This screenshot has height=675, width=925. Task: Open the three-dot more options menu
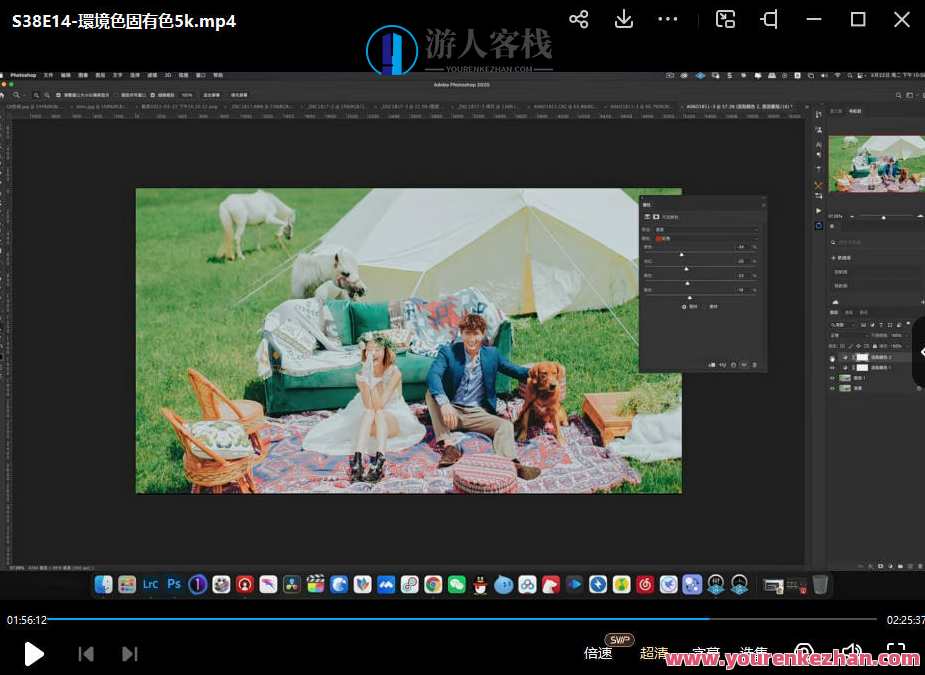(x=668, y=19)
